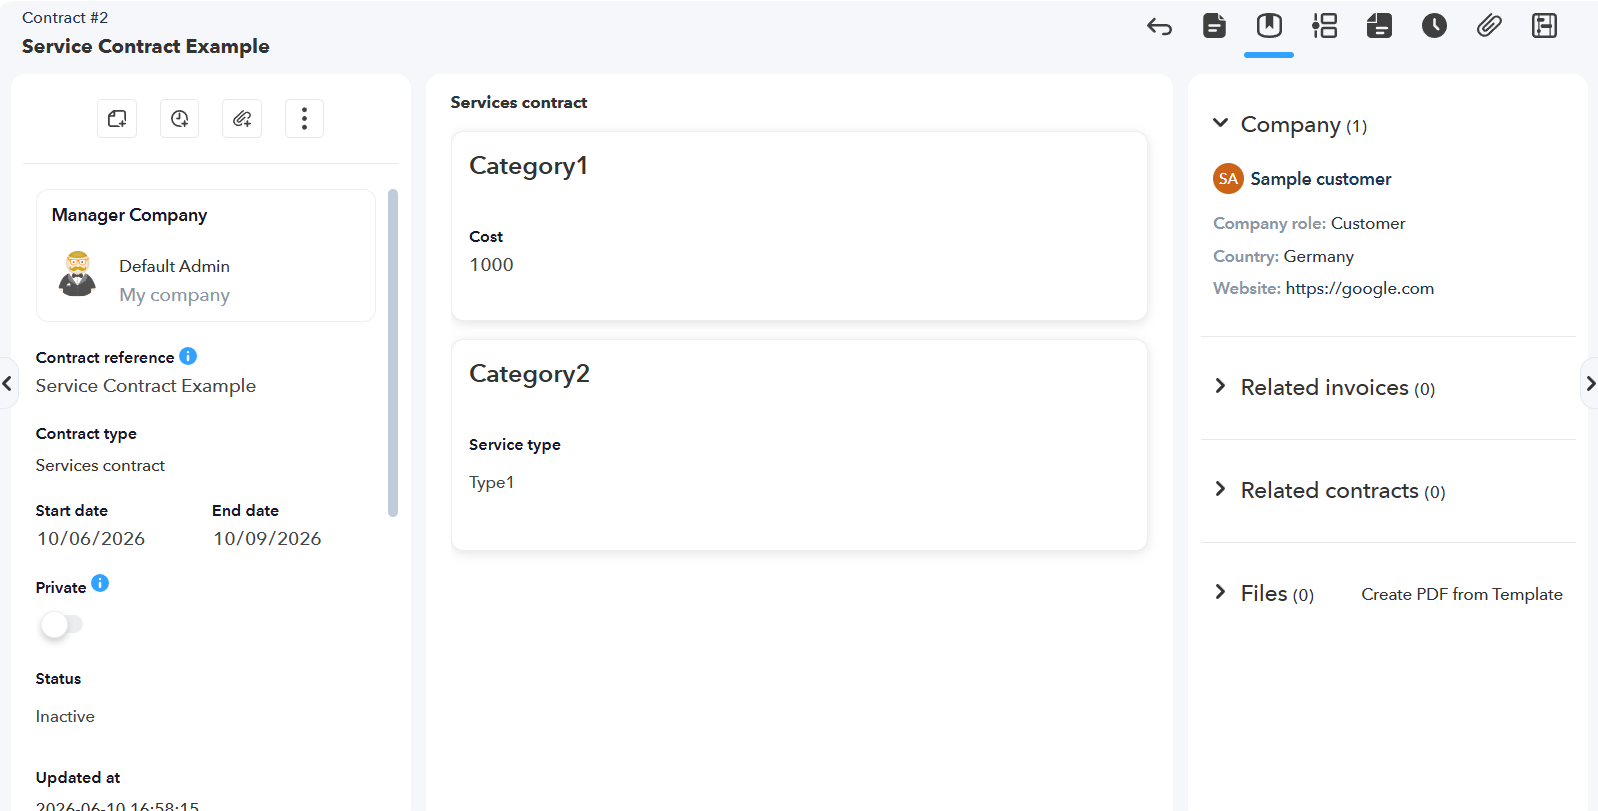This screenshot has height=811, width=1598.
Task: Open the three-dot more options menu
Action: coord(304,119)
